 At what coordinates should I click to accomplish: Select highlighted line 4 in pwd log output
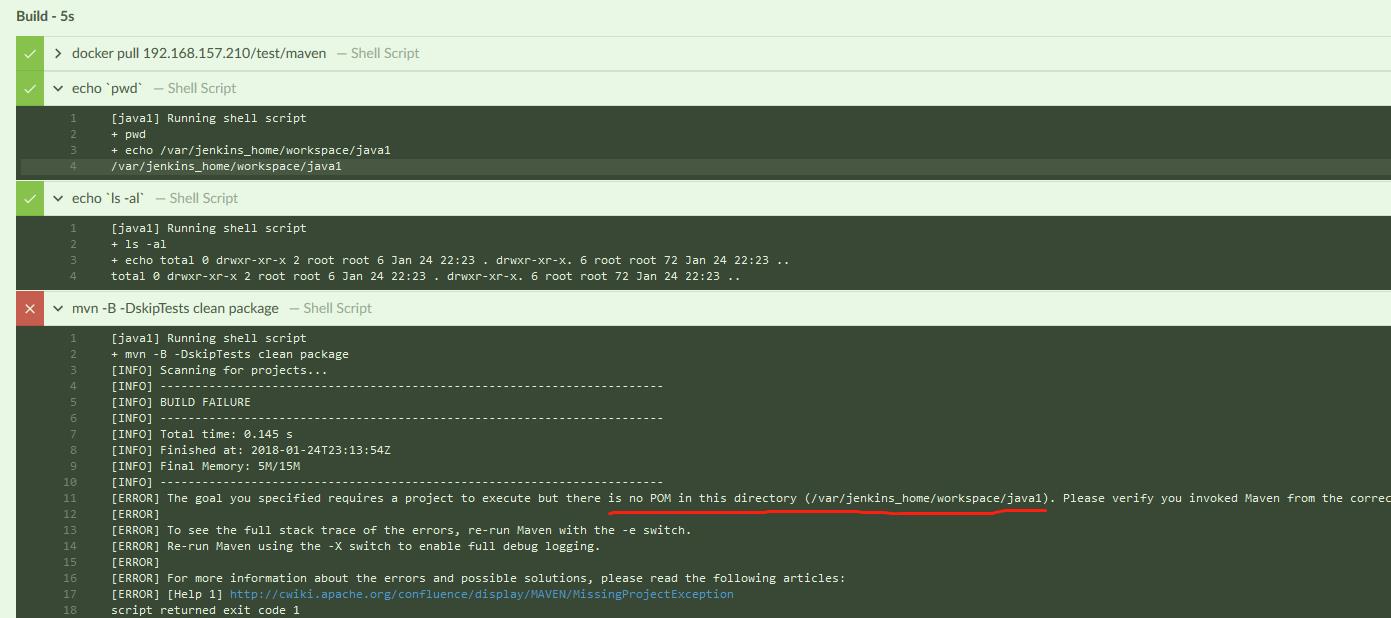pyautogui.click(x=226, y=166)
